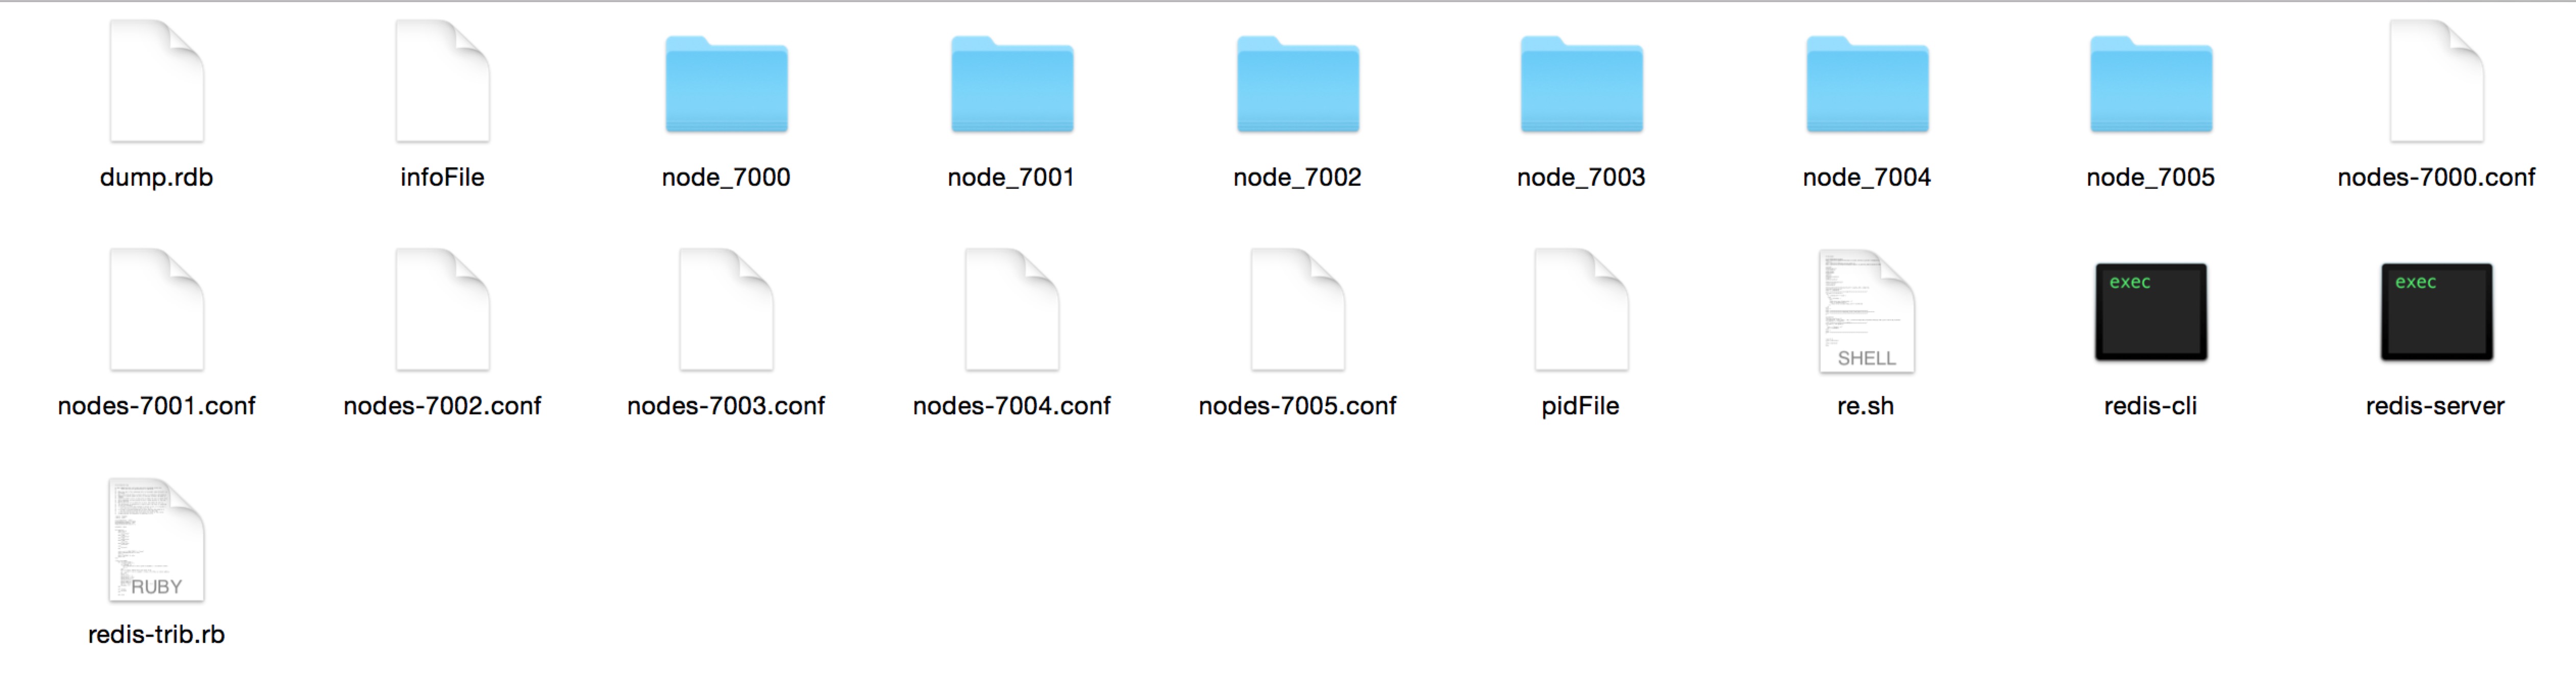Click the nodes-7005.conf file icon
Image resolution: width=2576 pixels, height=696 pixels.
[x=1298, y=310]
